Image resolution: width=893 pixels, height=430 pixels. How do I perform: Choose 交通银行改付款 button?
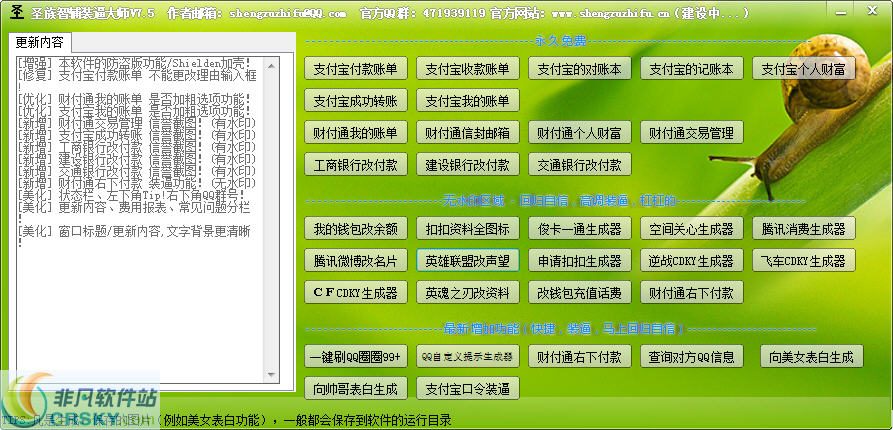click(580, 165)
